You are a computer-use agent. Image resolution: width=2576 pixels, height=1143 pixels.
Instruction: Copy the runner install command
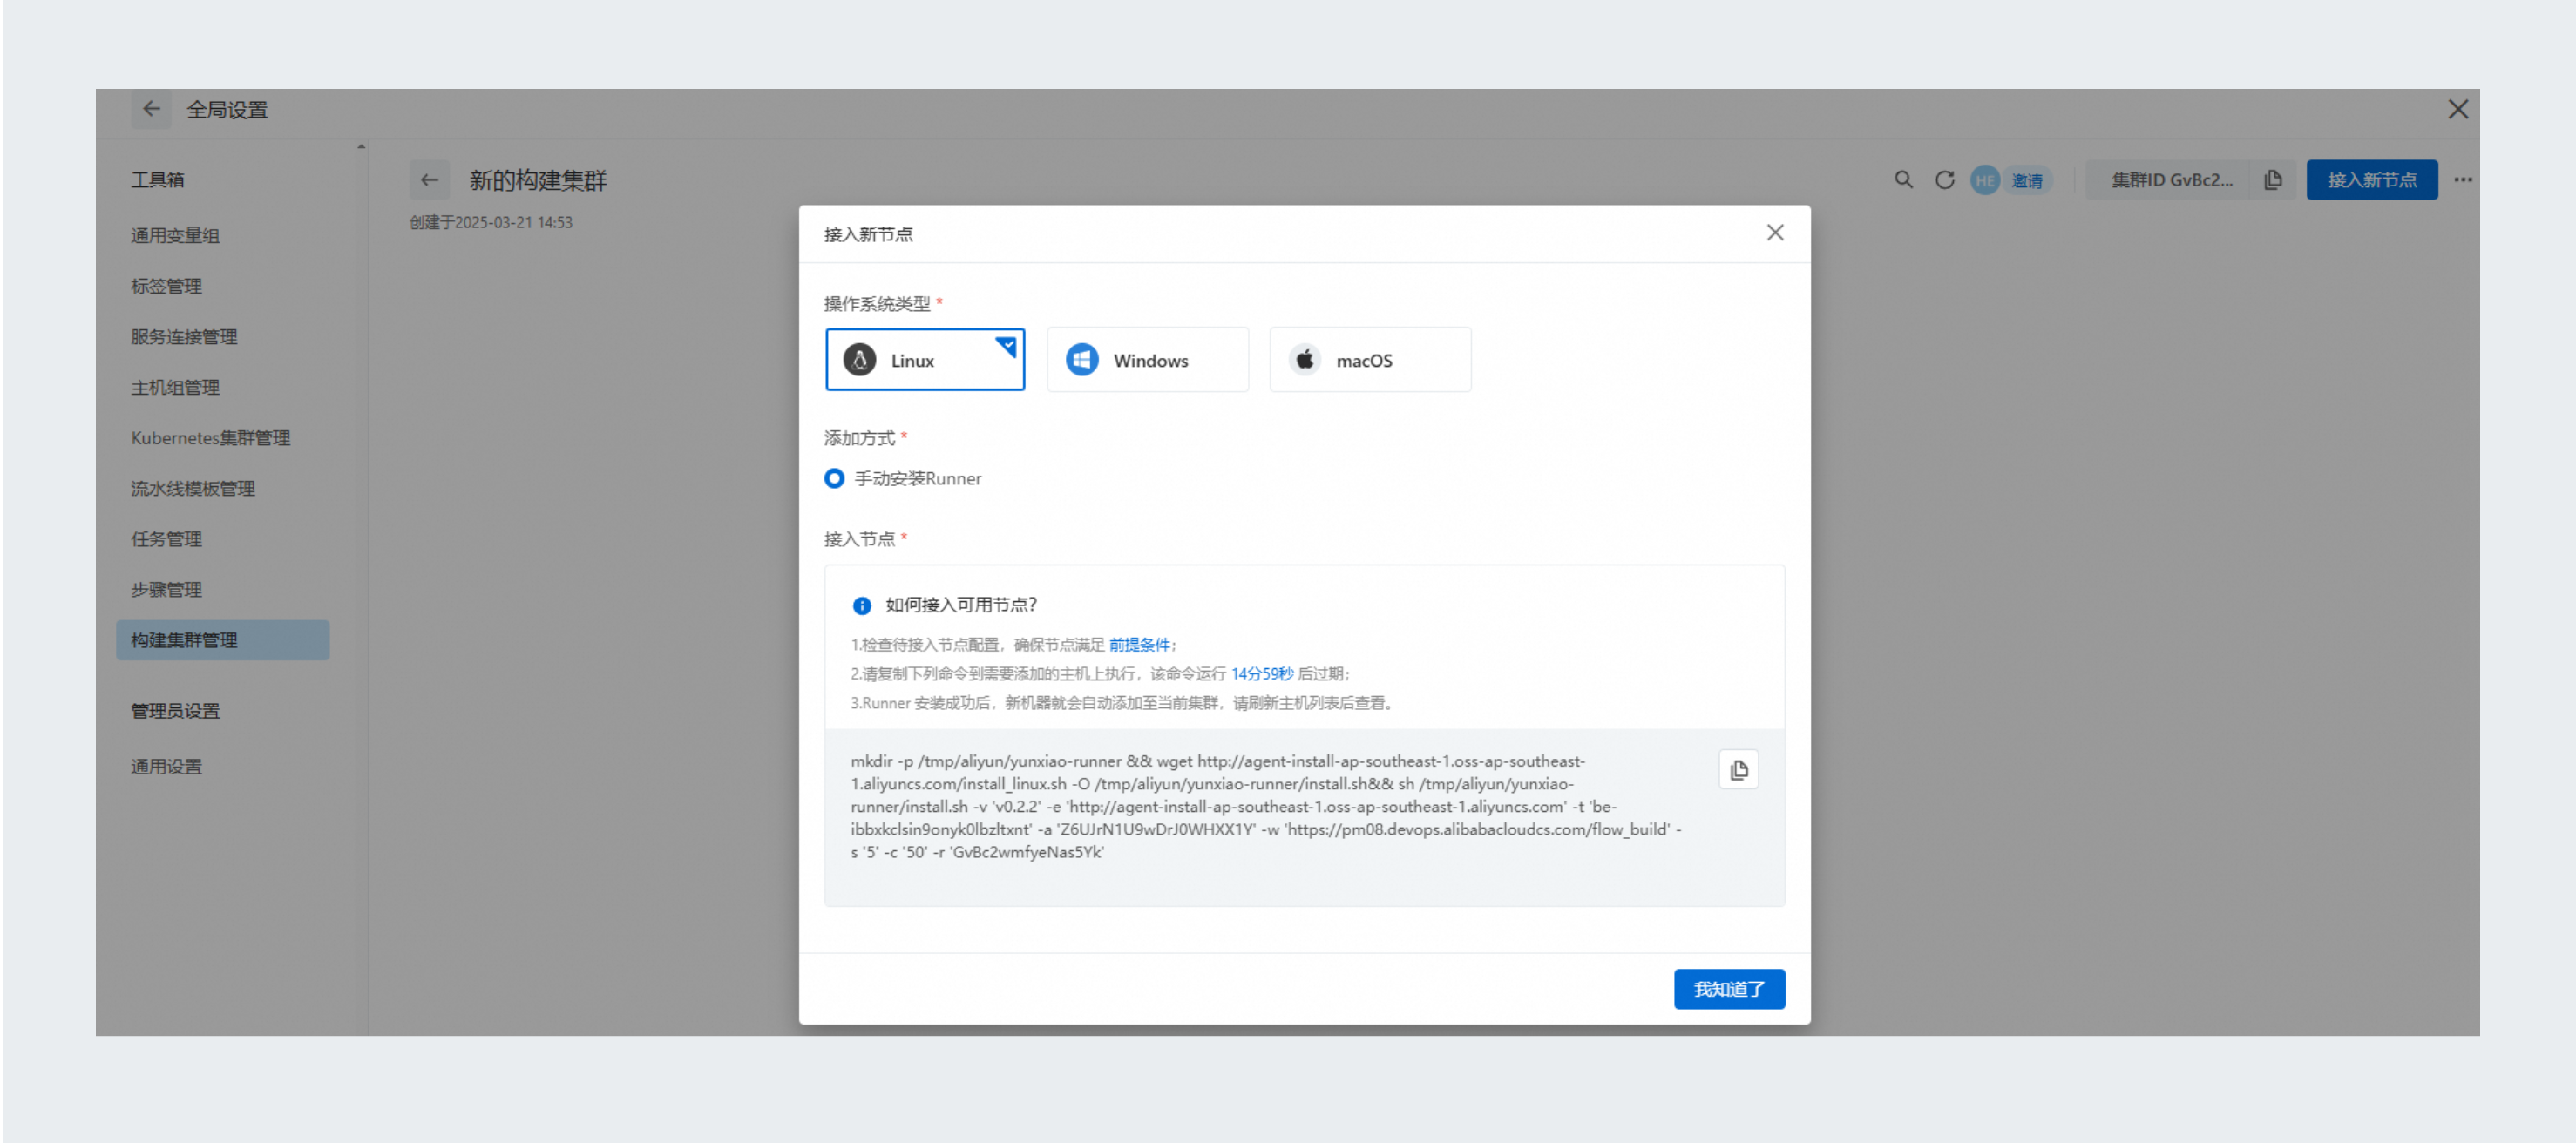click(1738, 770)
